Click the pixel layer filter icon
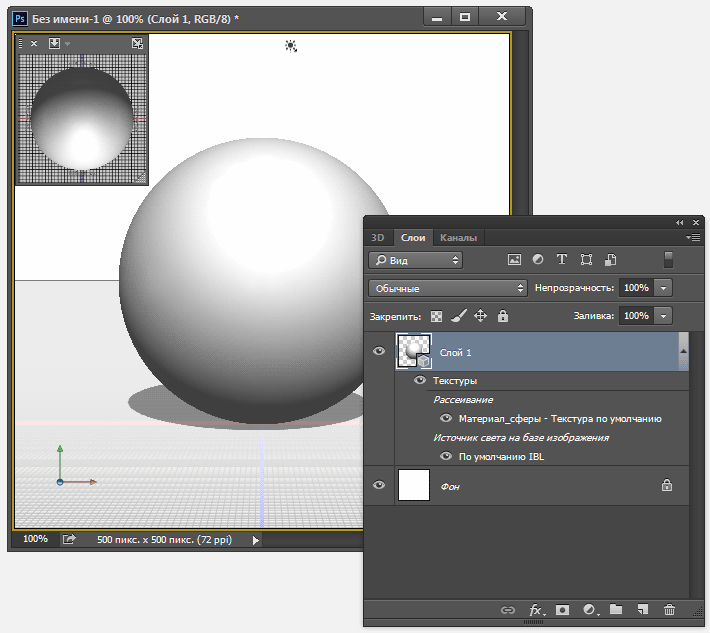710x633 pixels. 515,259
